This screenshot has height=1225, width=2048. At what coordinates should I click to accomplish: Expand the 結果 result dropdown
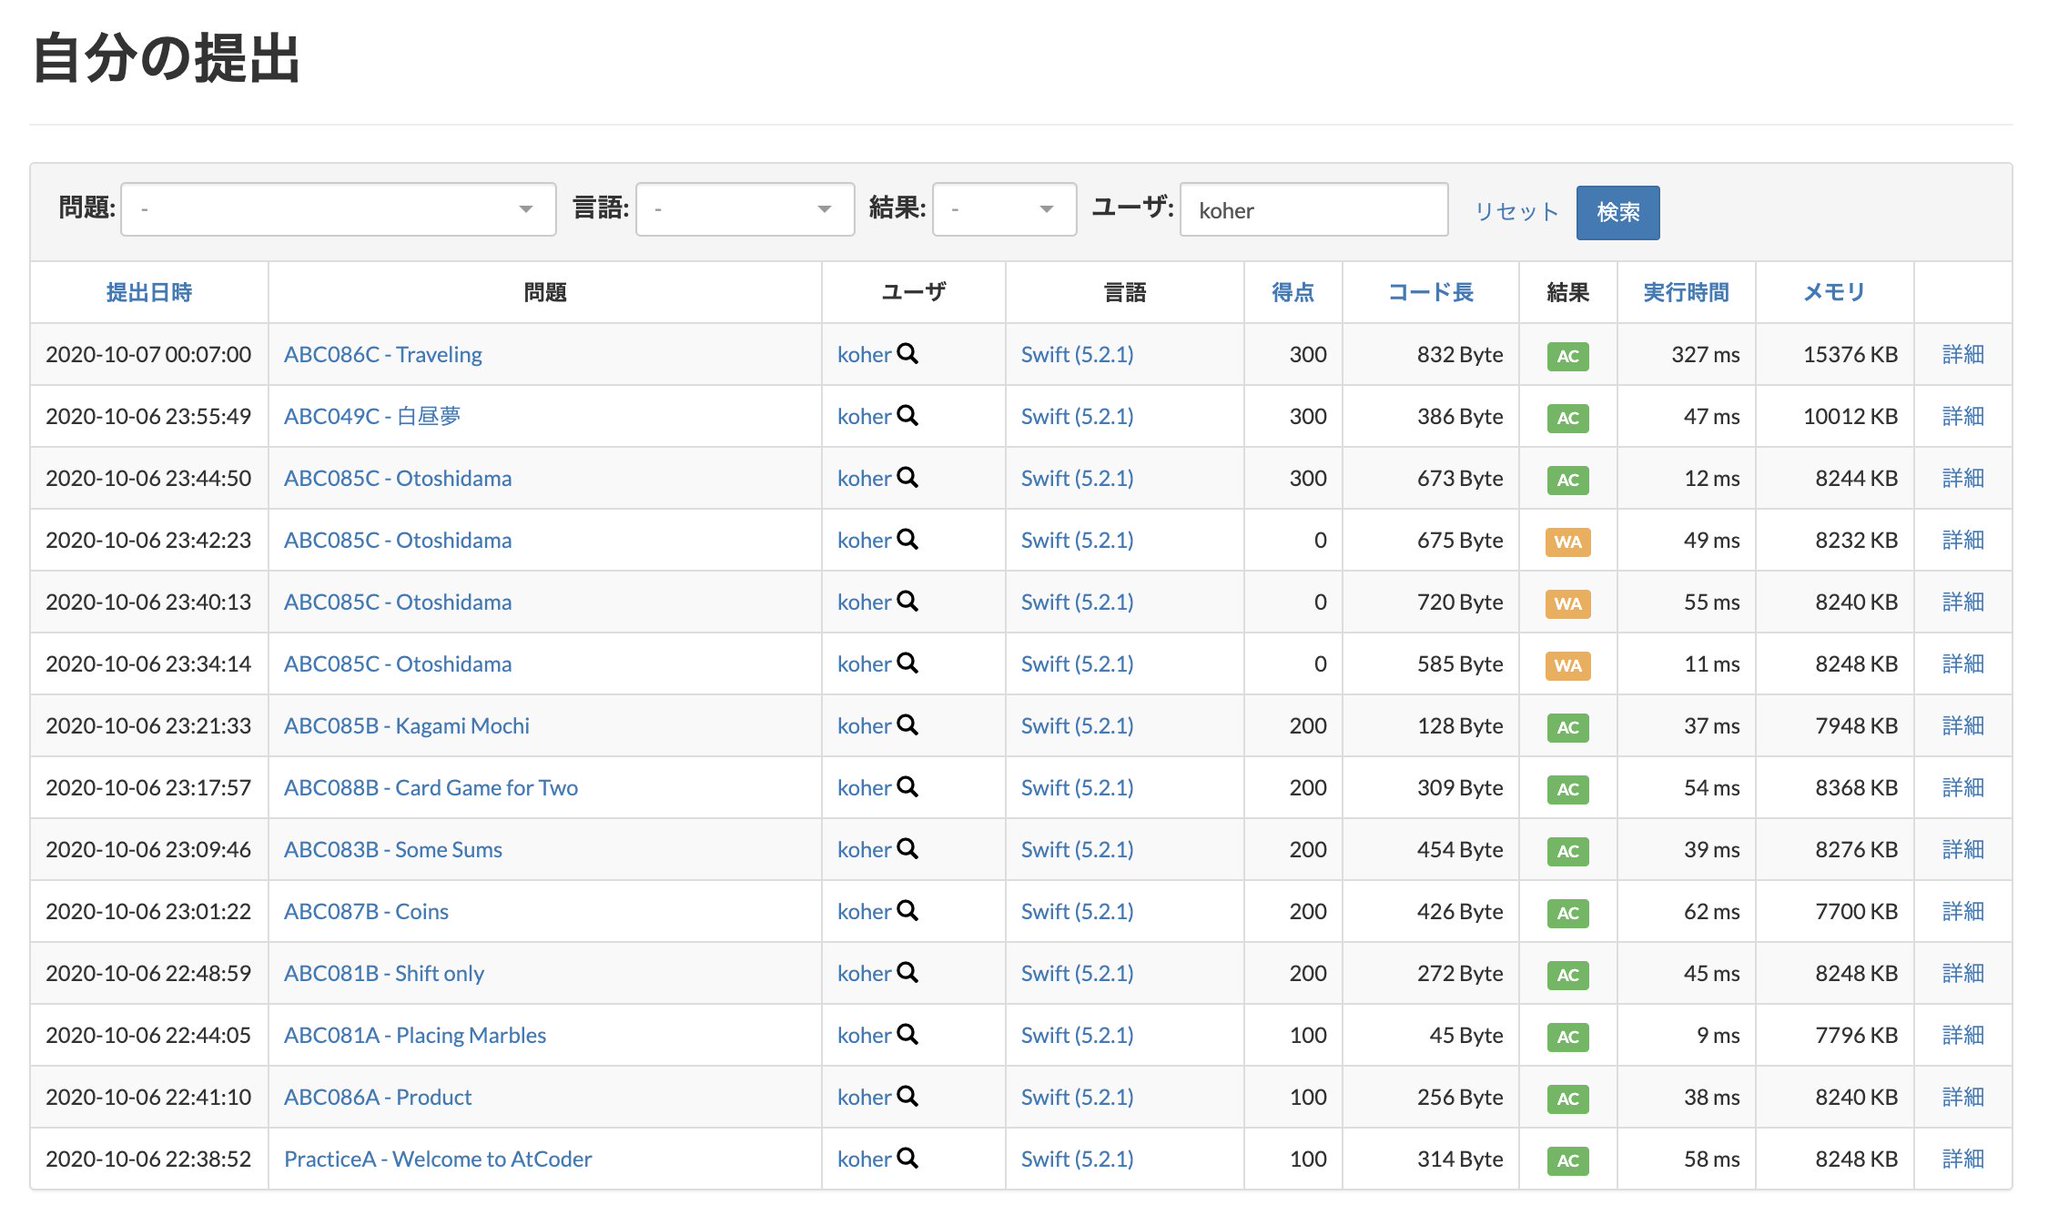pyautogui.click(x=1004, y=210)
